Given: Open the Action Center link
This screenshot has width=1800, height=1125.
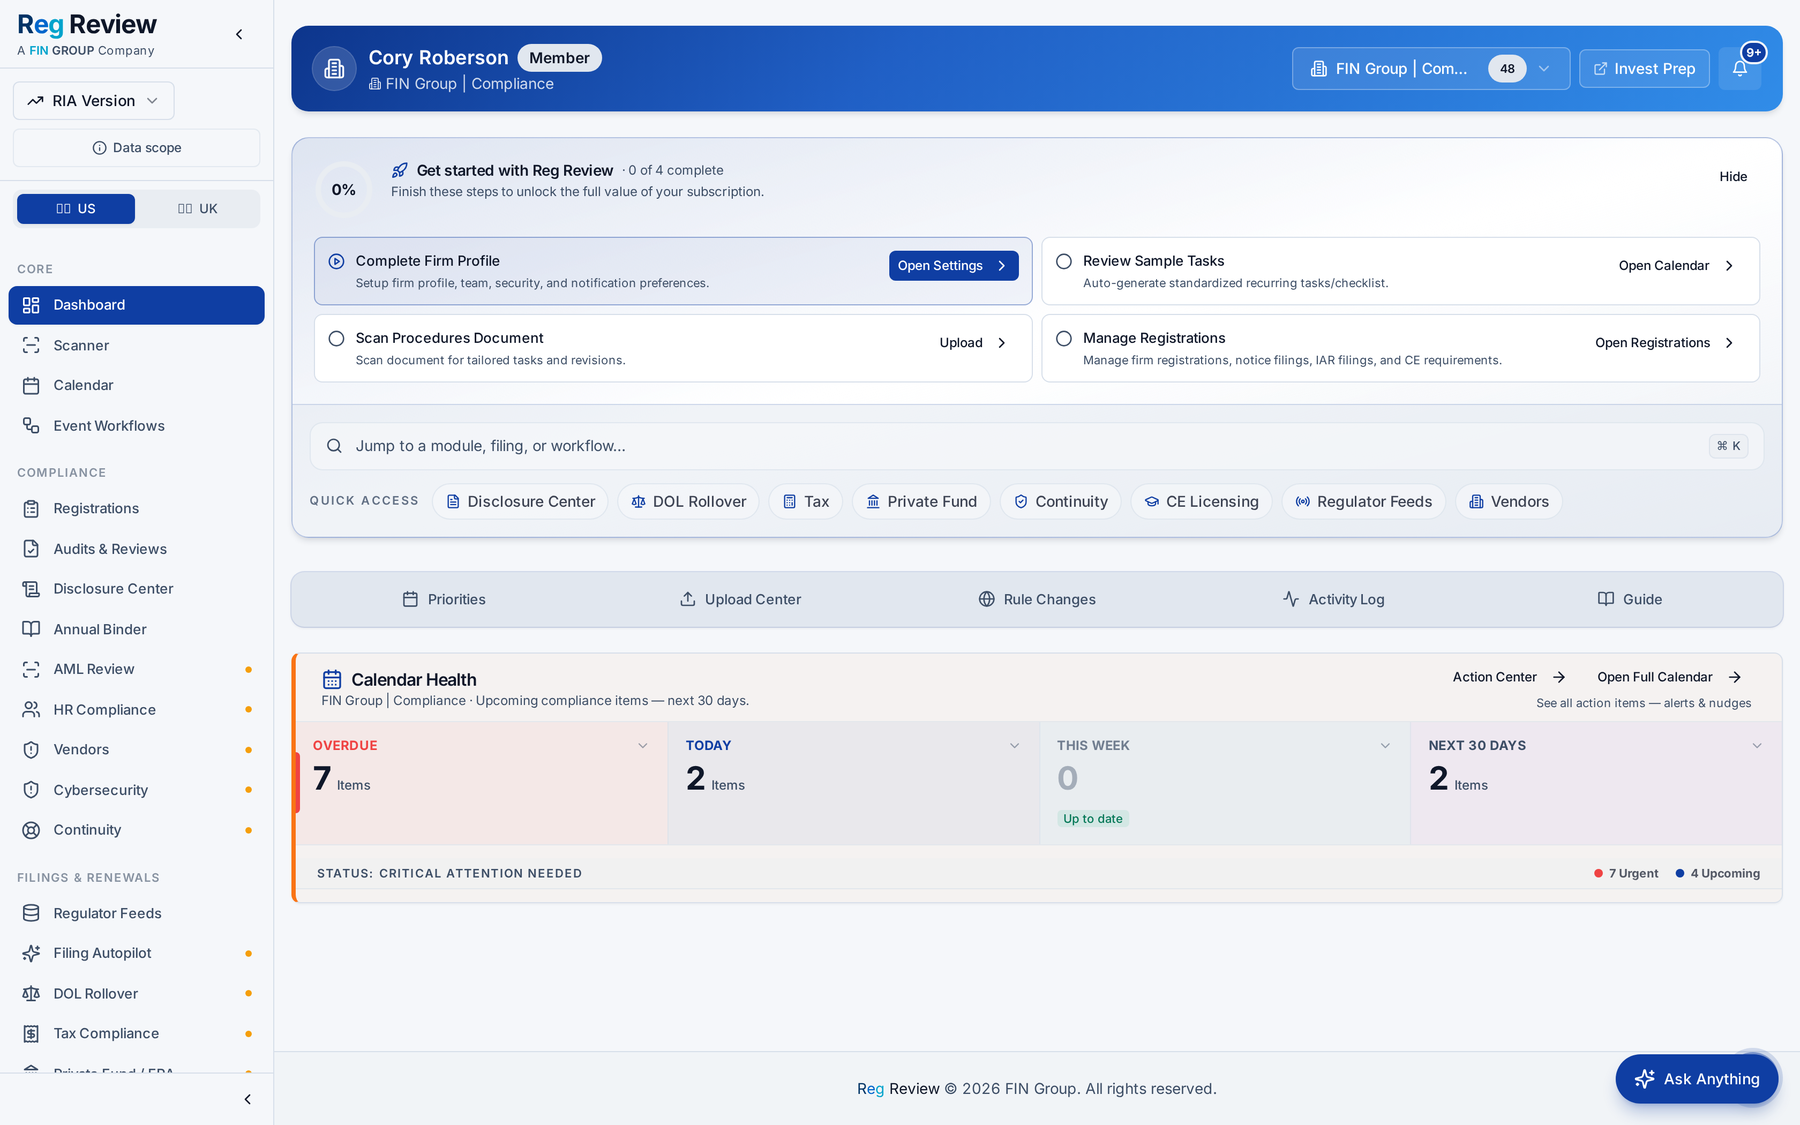Looking at the screenshot, I should pyautogui.click(x=1509, y=677).
